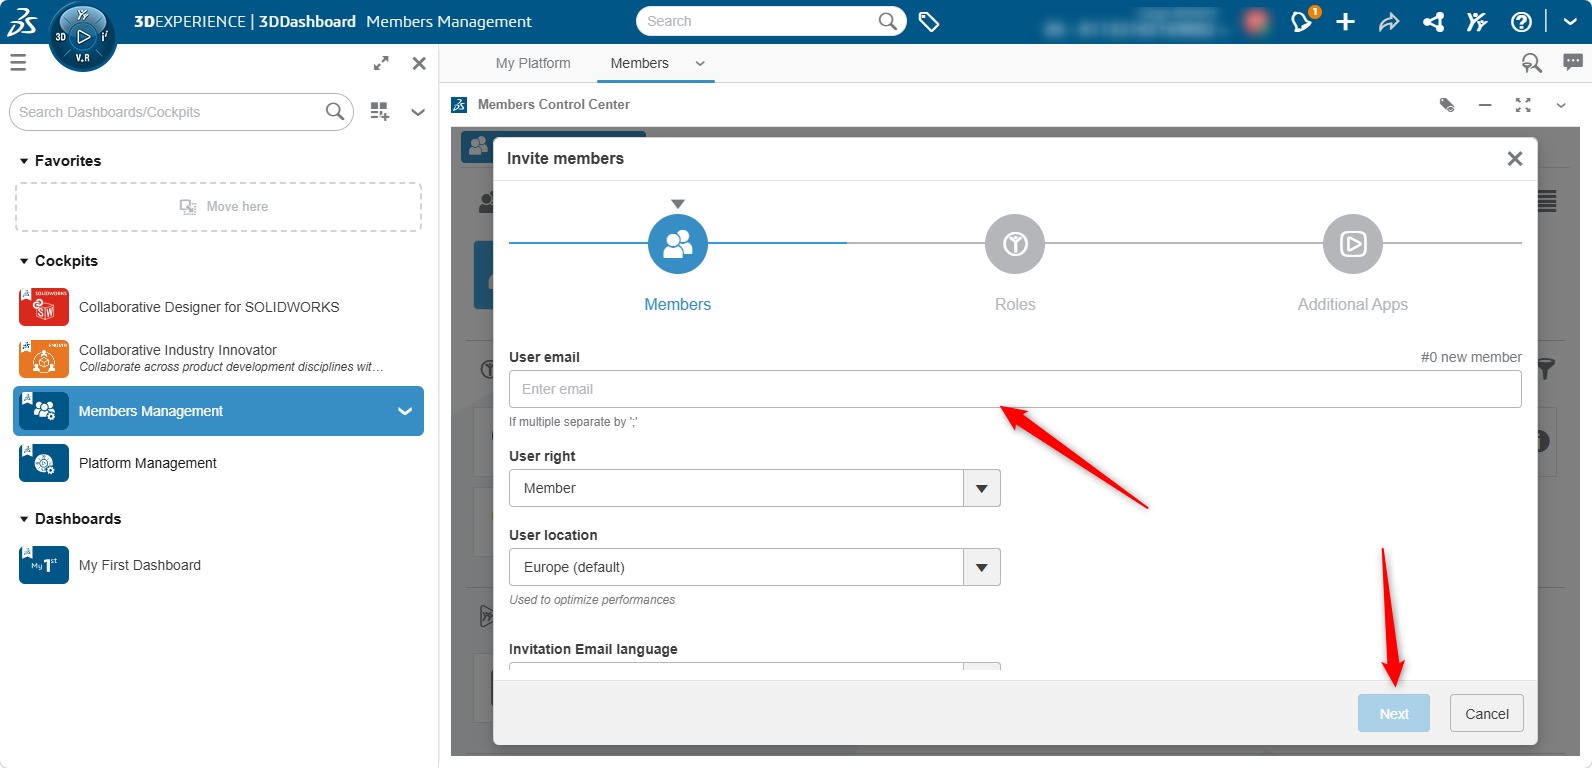Image resolution: width=1592 pixels, height=768 pixels.
Task: Expand Members Management cockpit chevron
Action: tap(405, 411)
